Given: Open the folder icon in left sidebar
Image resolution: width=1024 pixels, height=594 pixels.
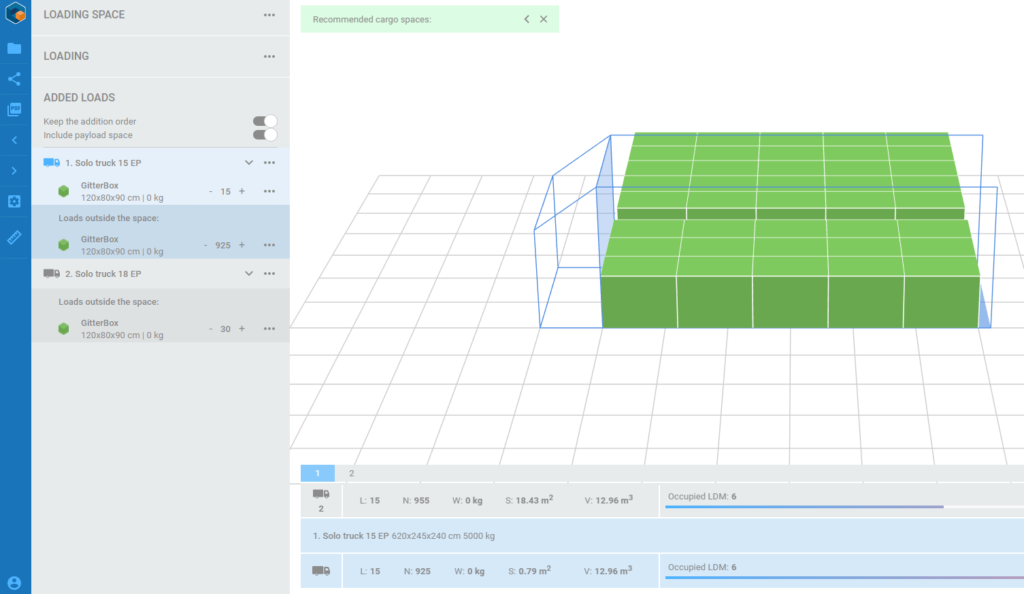Looking at the screenshot, I should tap(14, 48).
